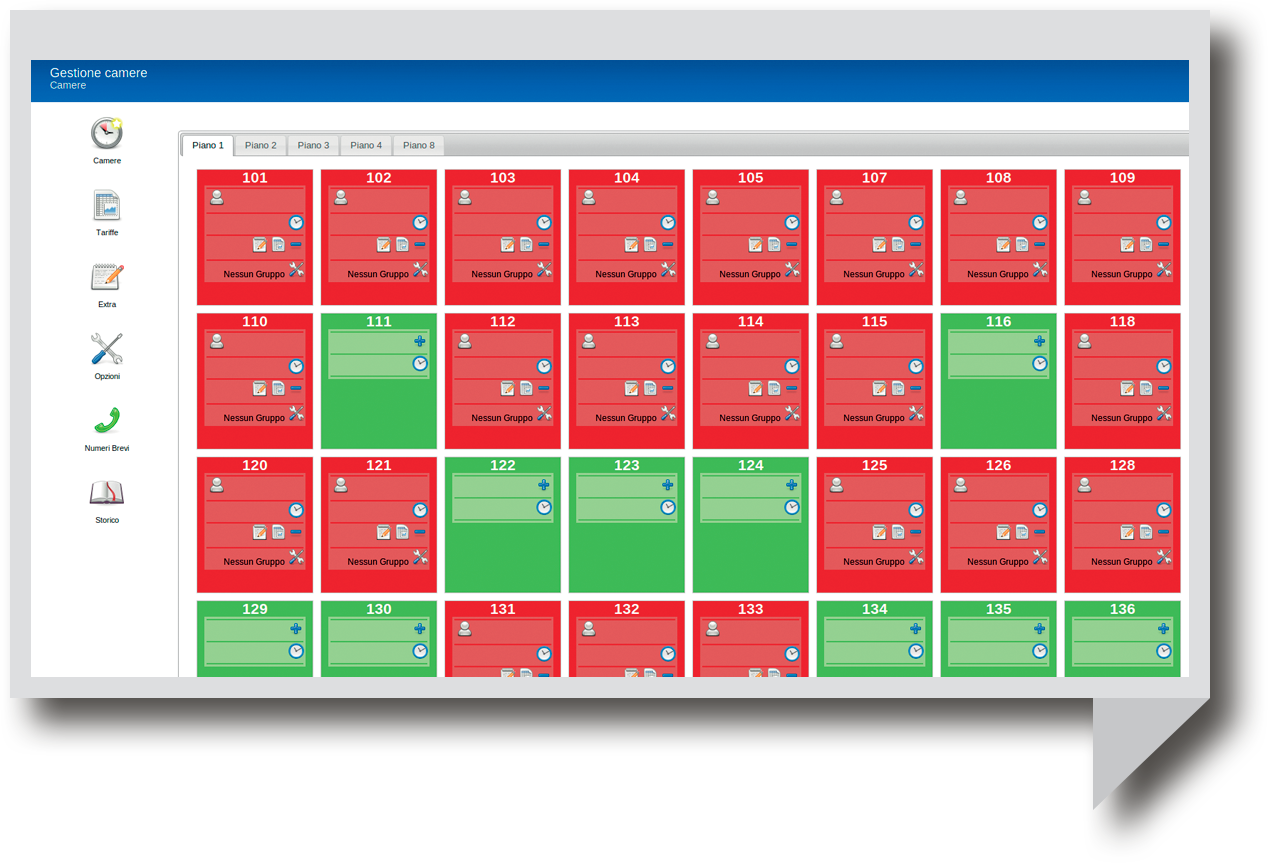Click blue minus icon in room 103
The height and width of the screenshot is (864, 1268).
pos(544,244)
